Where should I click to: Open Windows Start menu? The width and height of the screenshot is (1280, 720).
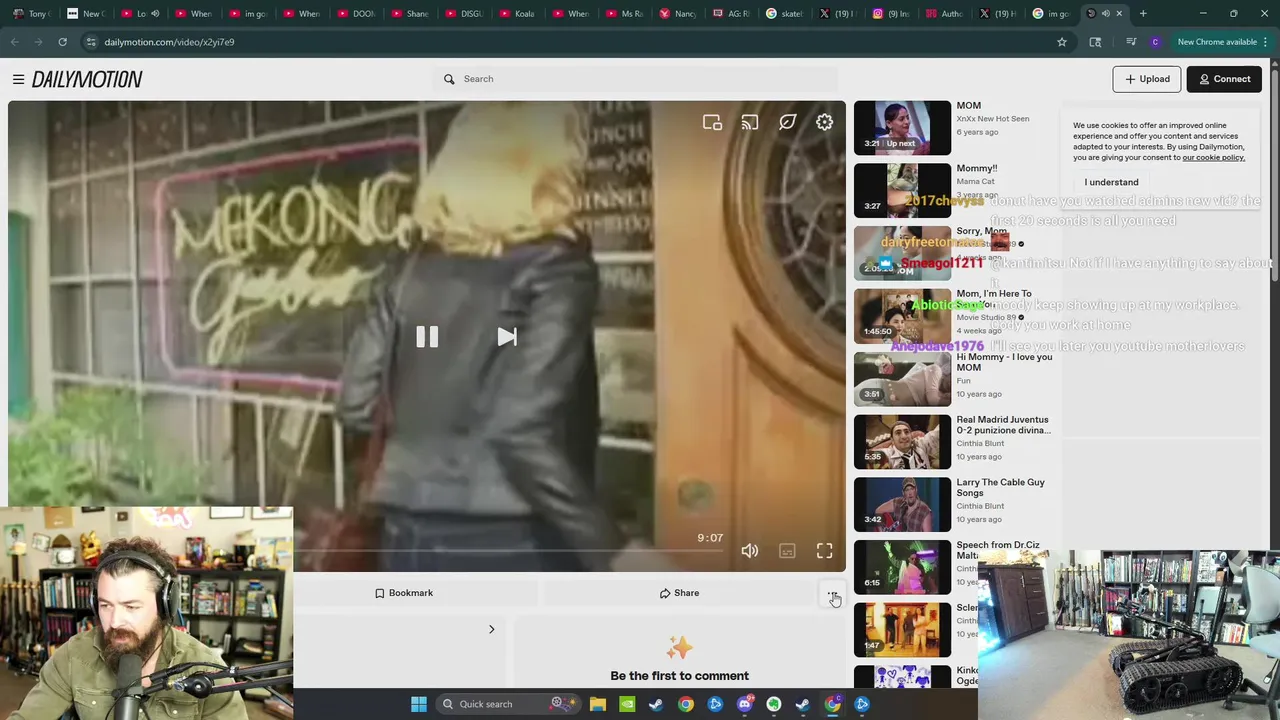[419, 704]
